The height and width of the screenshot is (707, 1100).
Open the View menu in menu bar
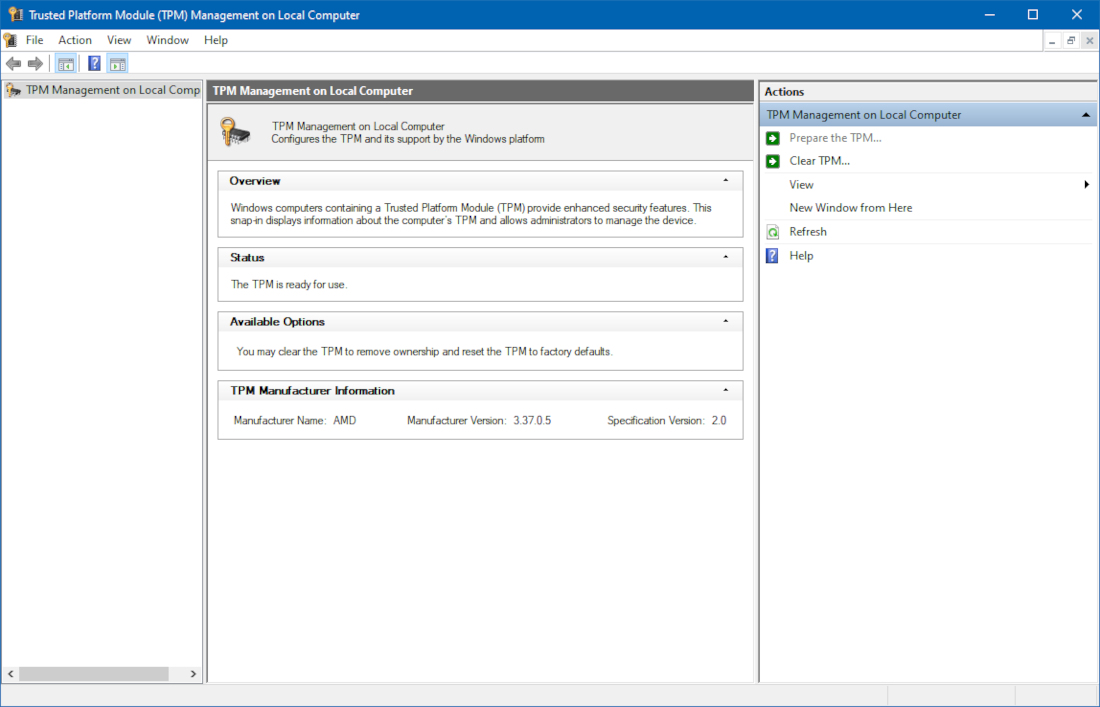coord(119,40)
